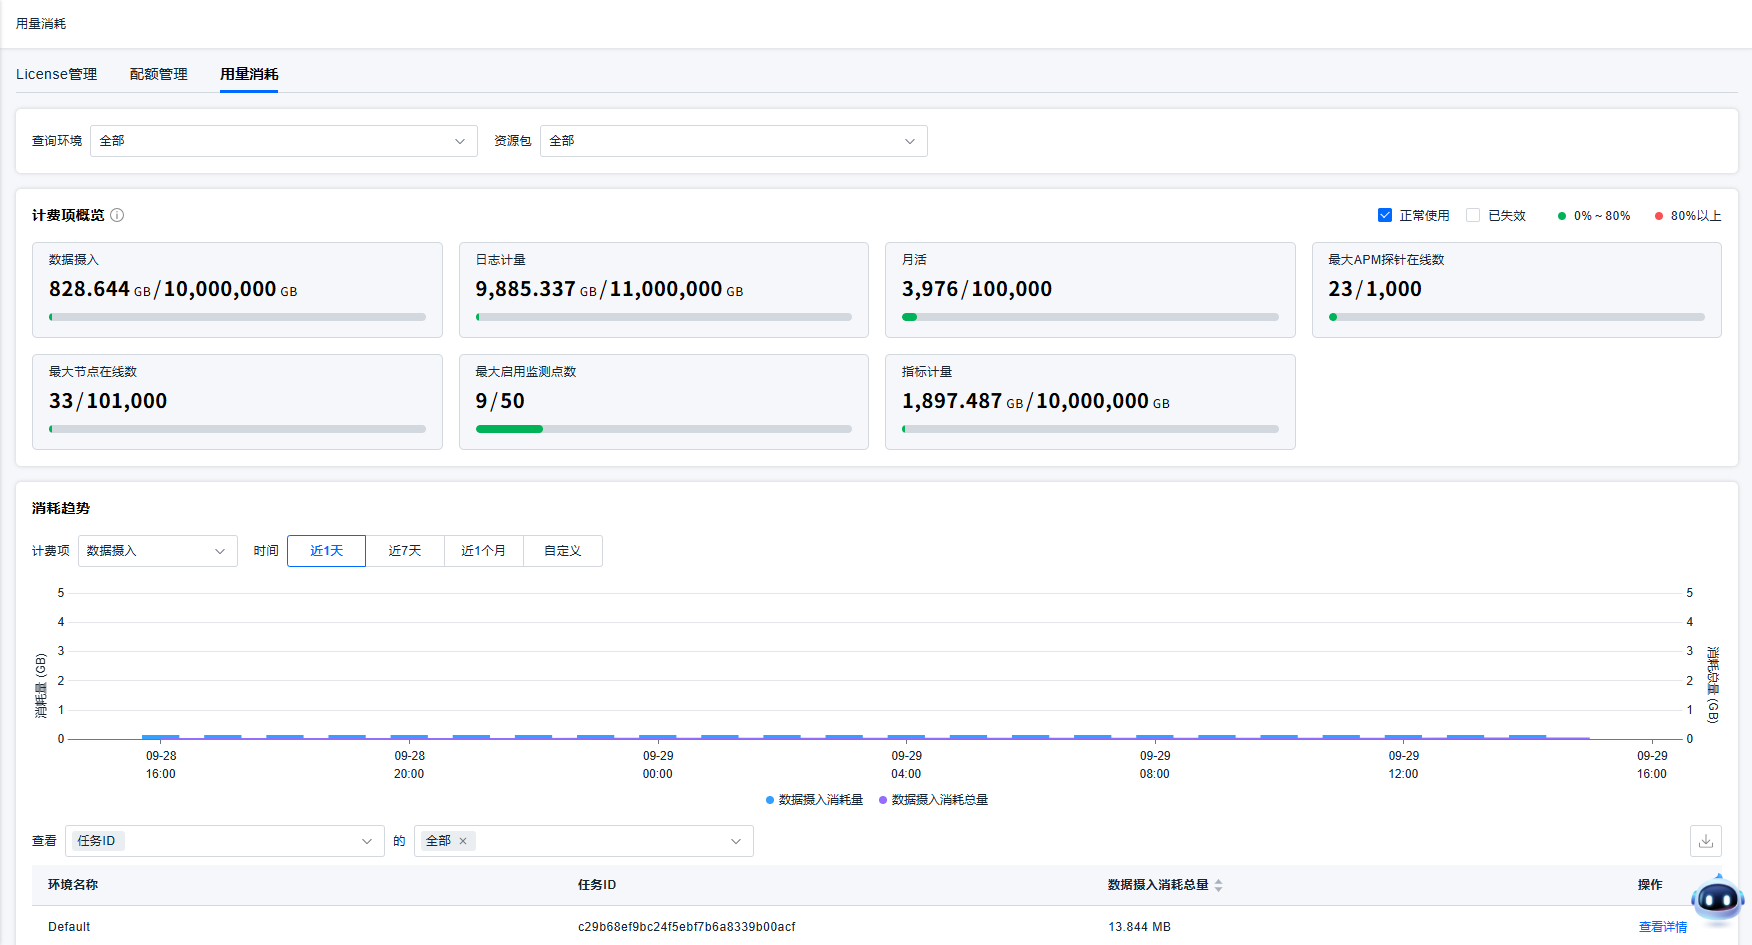Click the download icon above the table
Screen dimensions: 1752x945
pos(1705,841)
